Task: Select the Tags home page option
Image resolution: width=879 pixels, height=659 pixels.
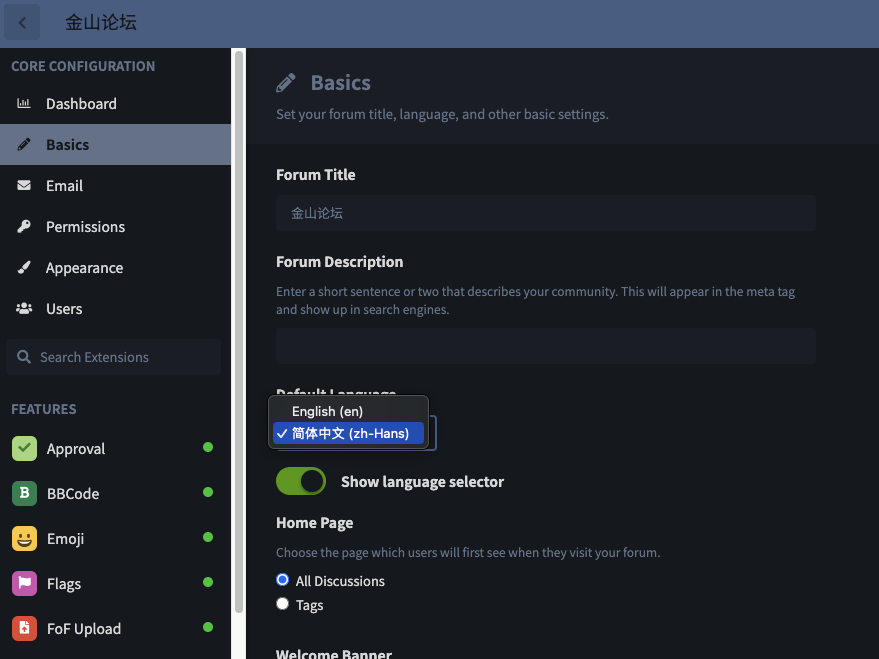Action: 283,604
